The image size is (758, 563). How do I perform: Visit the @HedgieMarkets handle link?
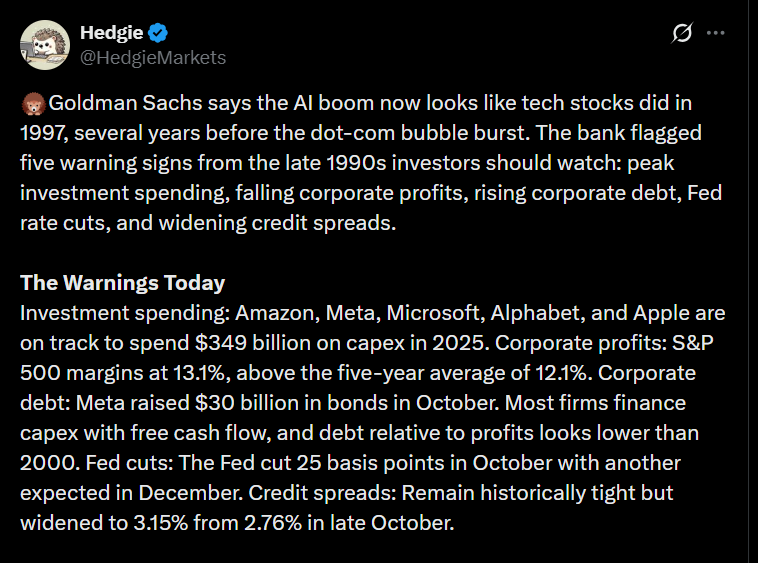(152, 57)
